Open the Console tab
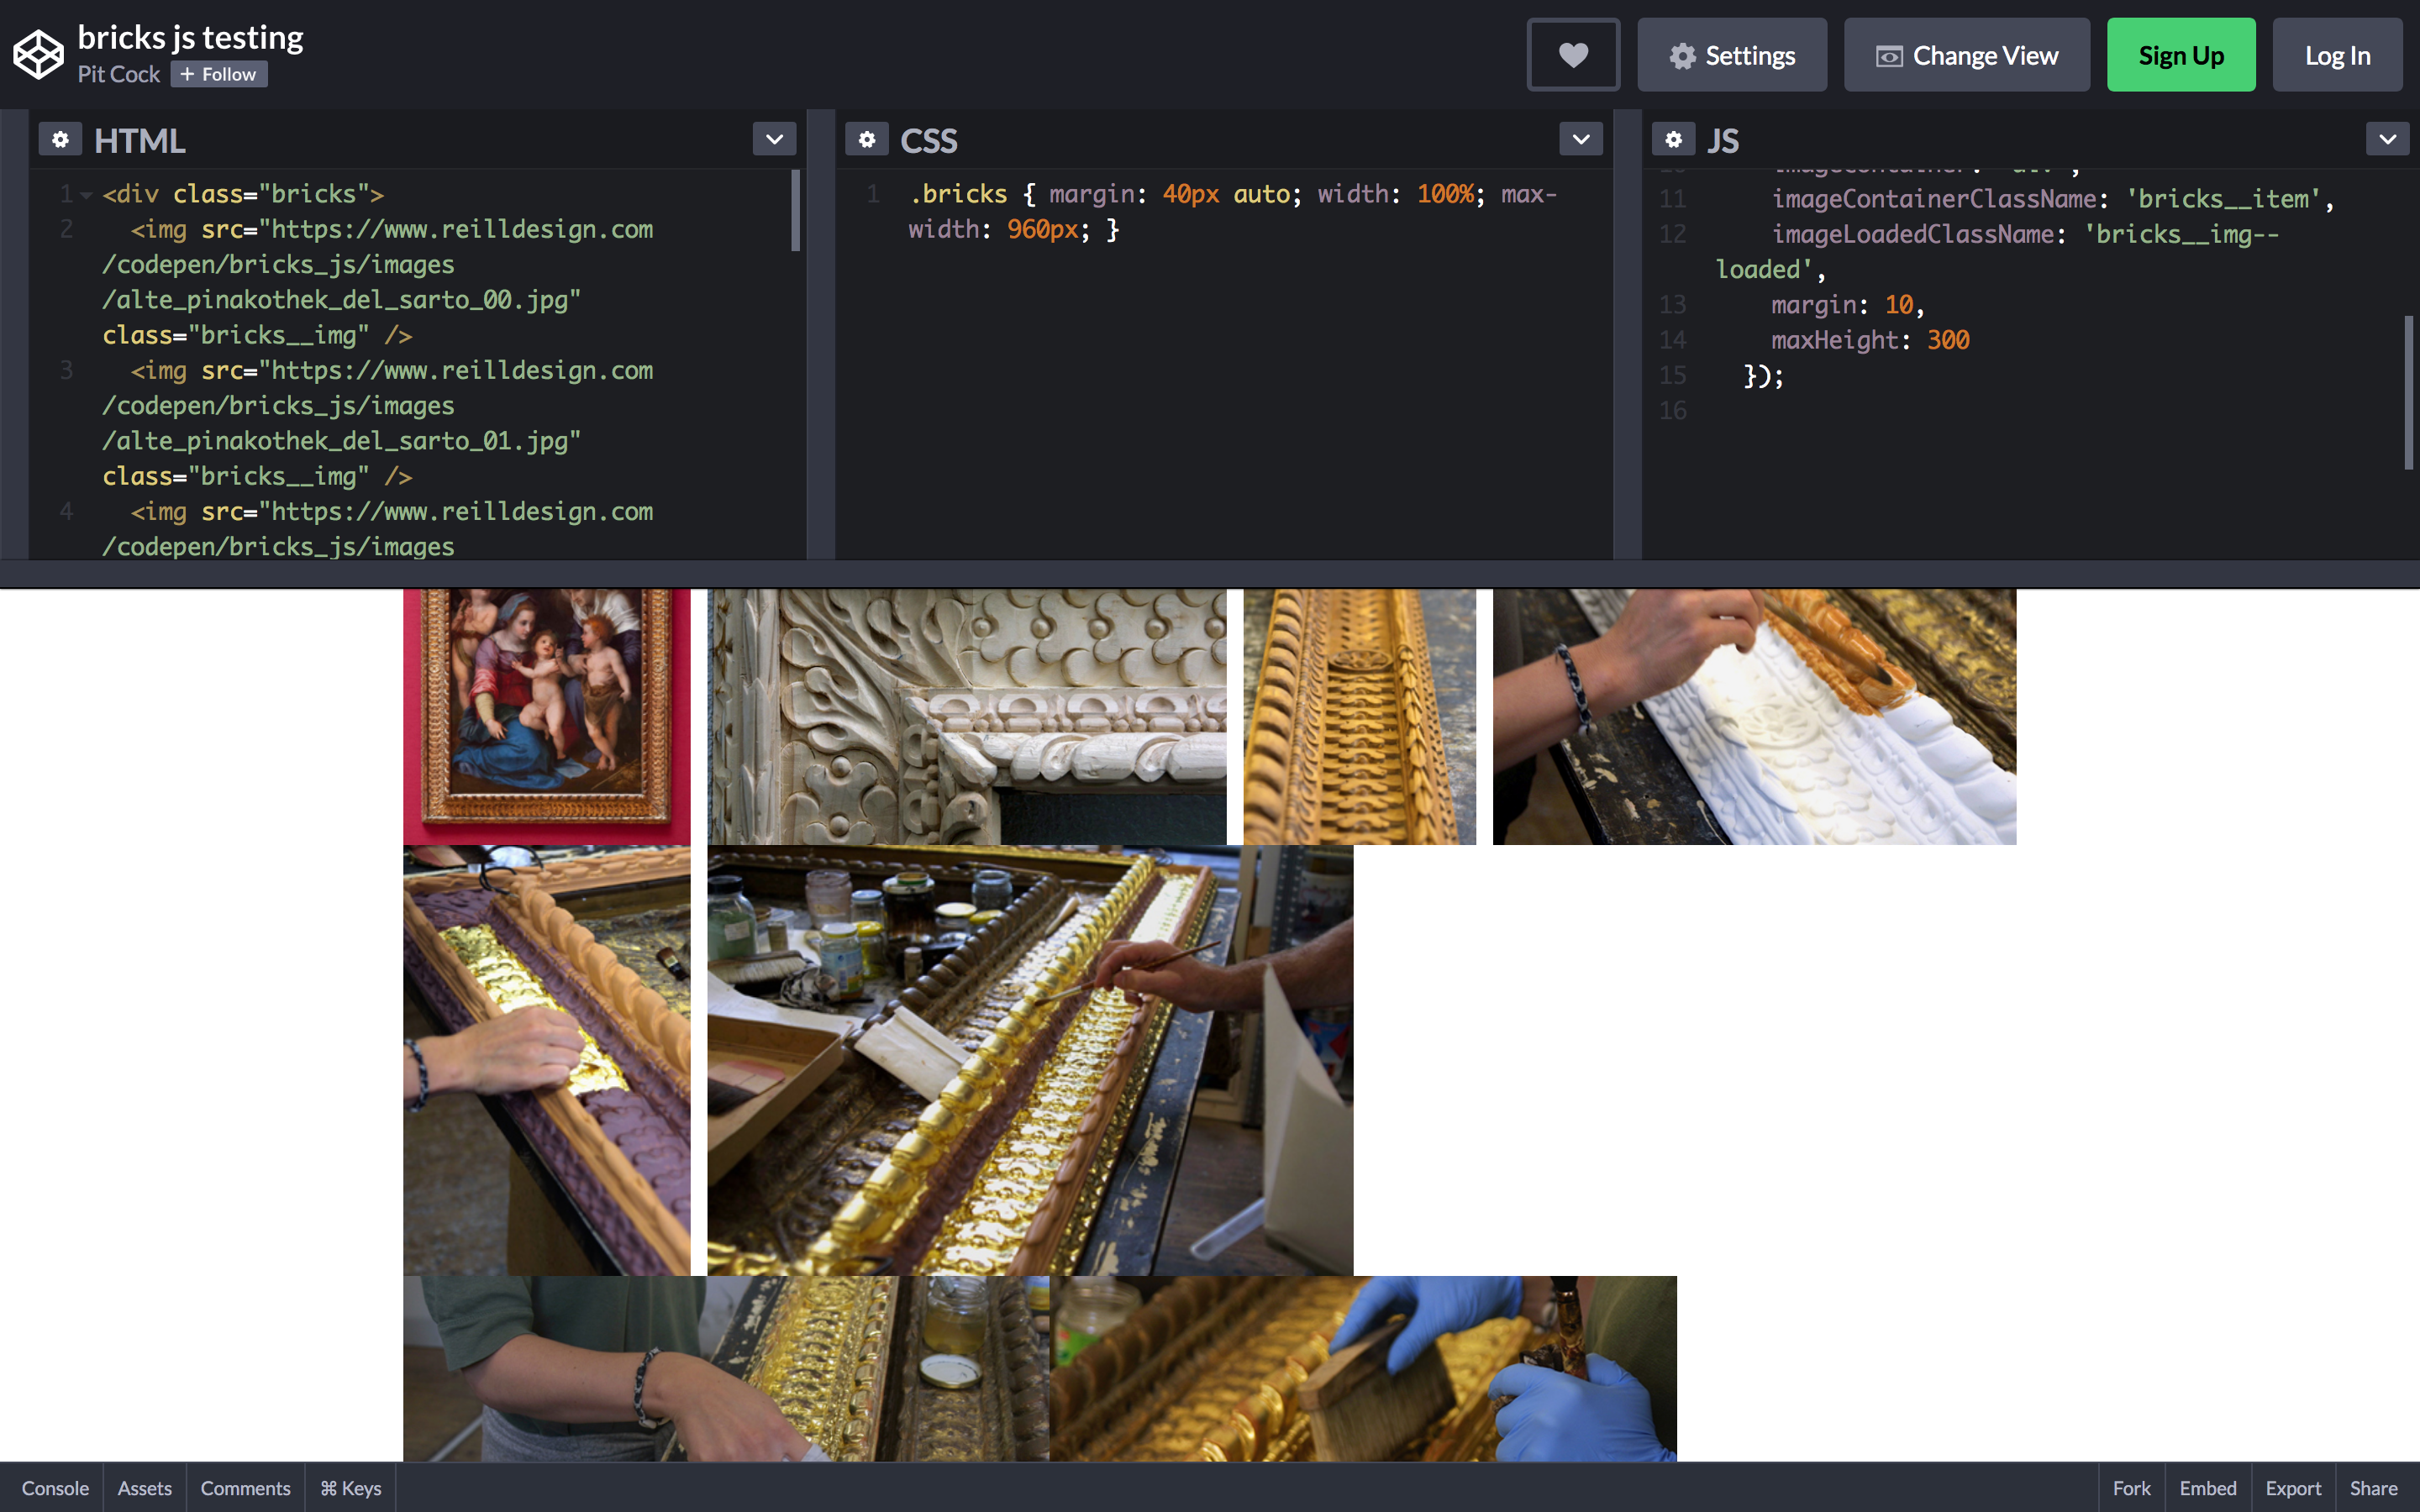 point(55,1488)
